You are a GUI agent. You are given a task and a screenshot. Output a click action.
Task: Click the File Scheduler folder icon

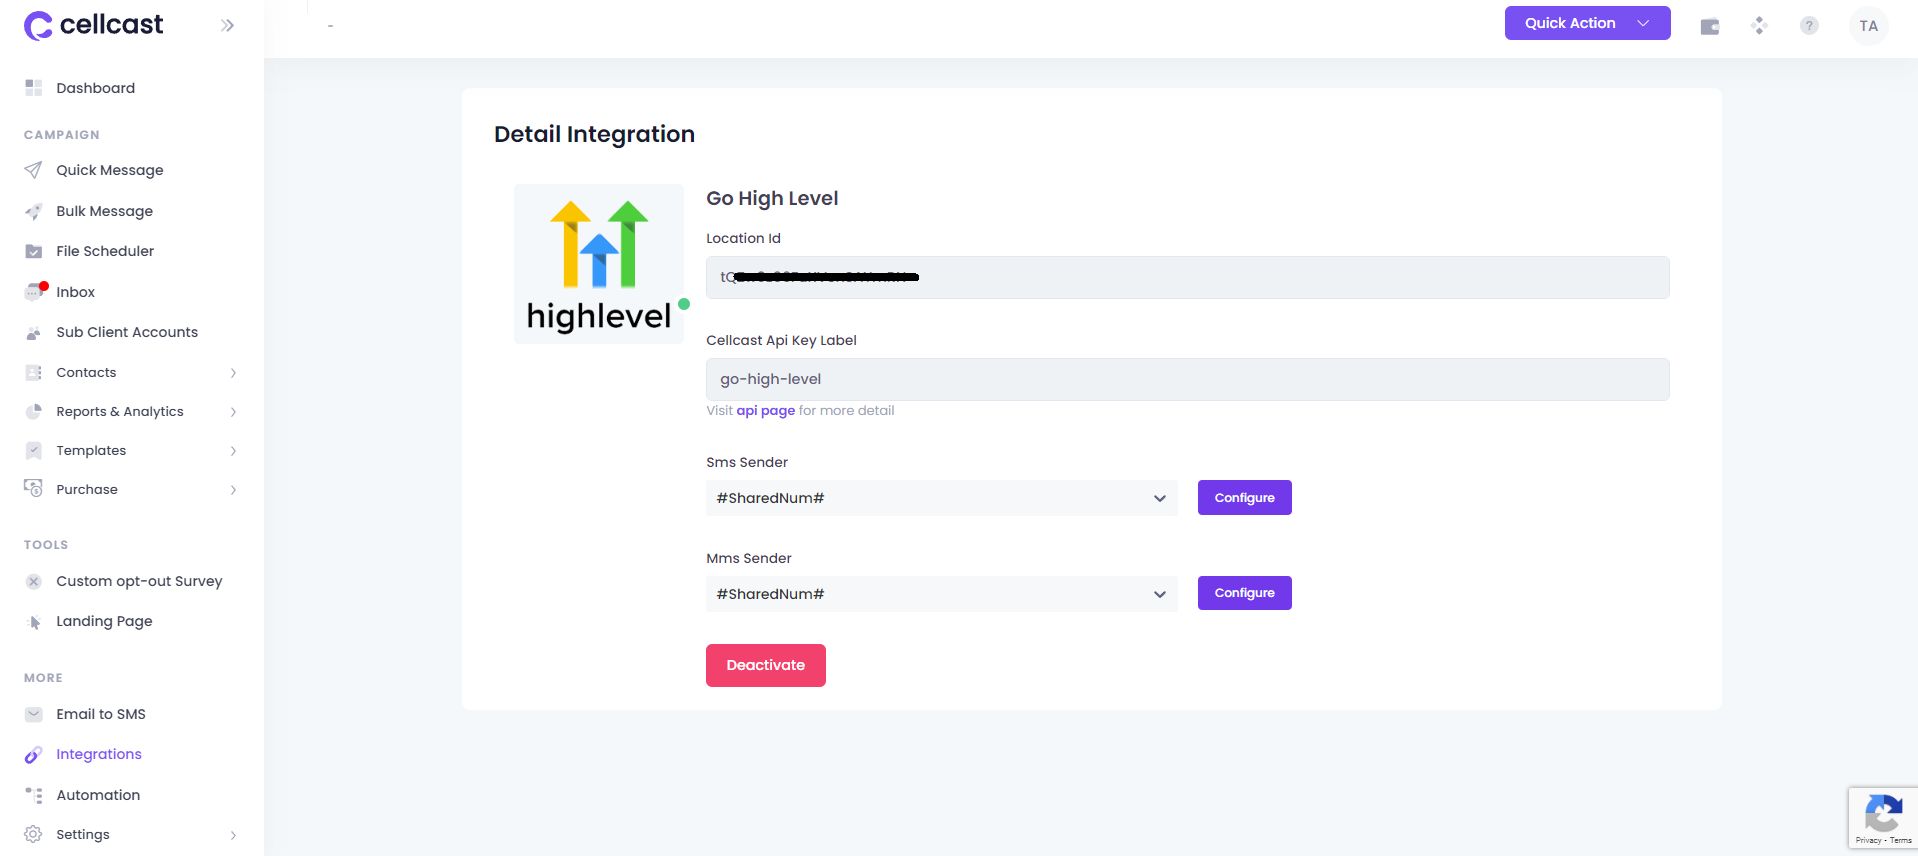(34, 251)
